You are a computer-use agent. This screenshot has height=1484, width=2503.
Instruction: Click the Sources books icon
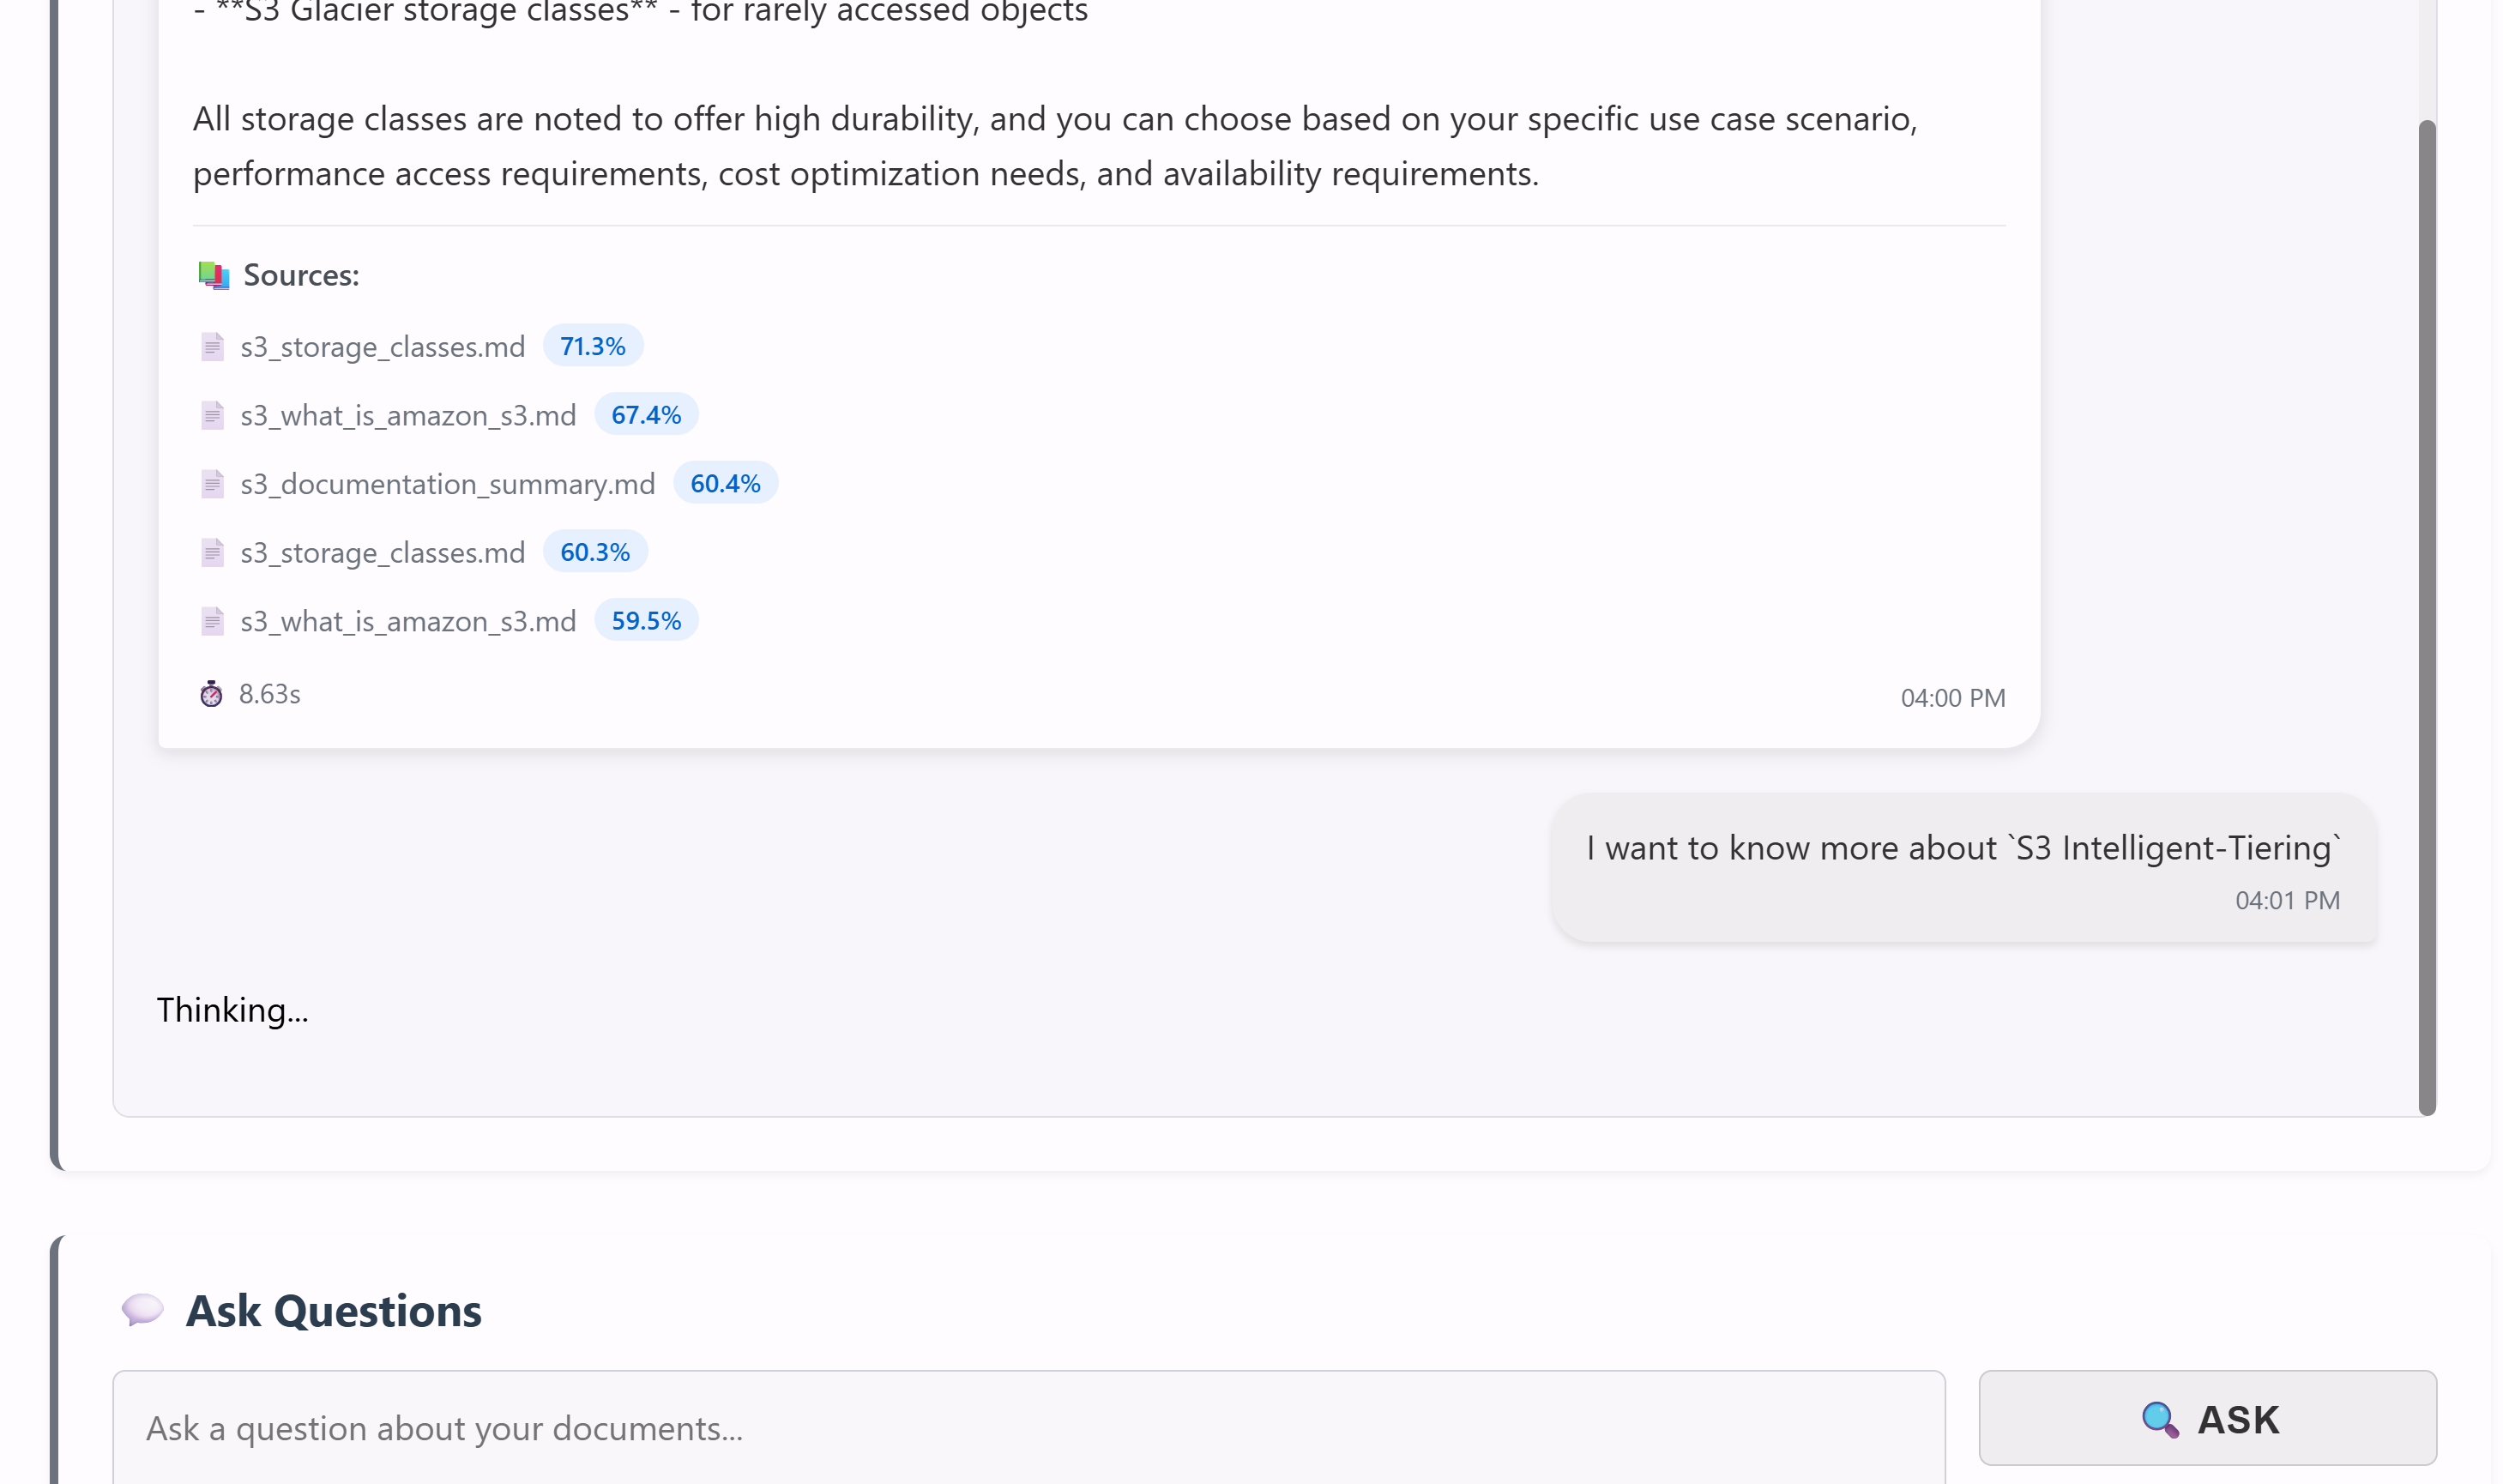pyautogui.click(x=213, y=275)
